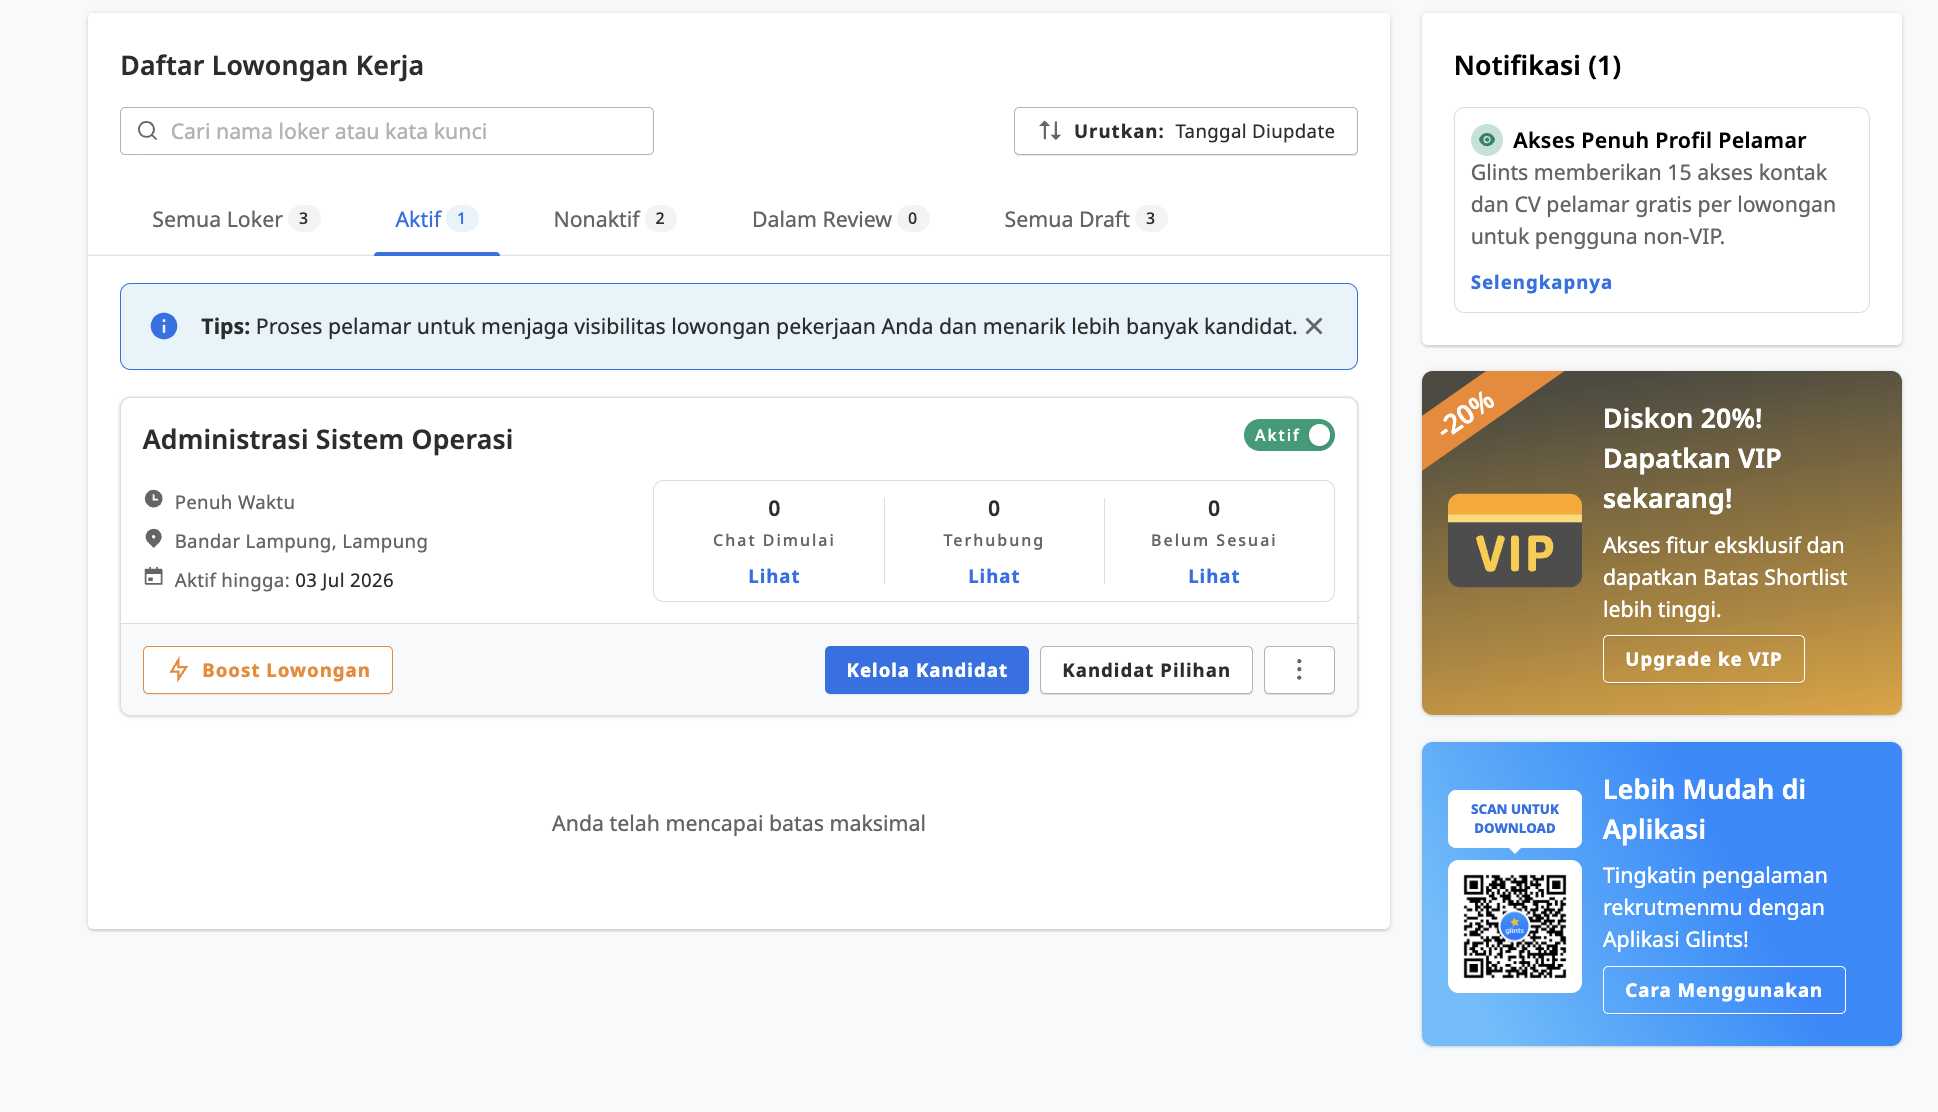The image size is (1938, 1112).
Task: Click the calendar icon near expiry date
Action: (x=153, y=577)
